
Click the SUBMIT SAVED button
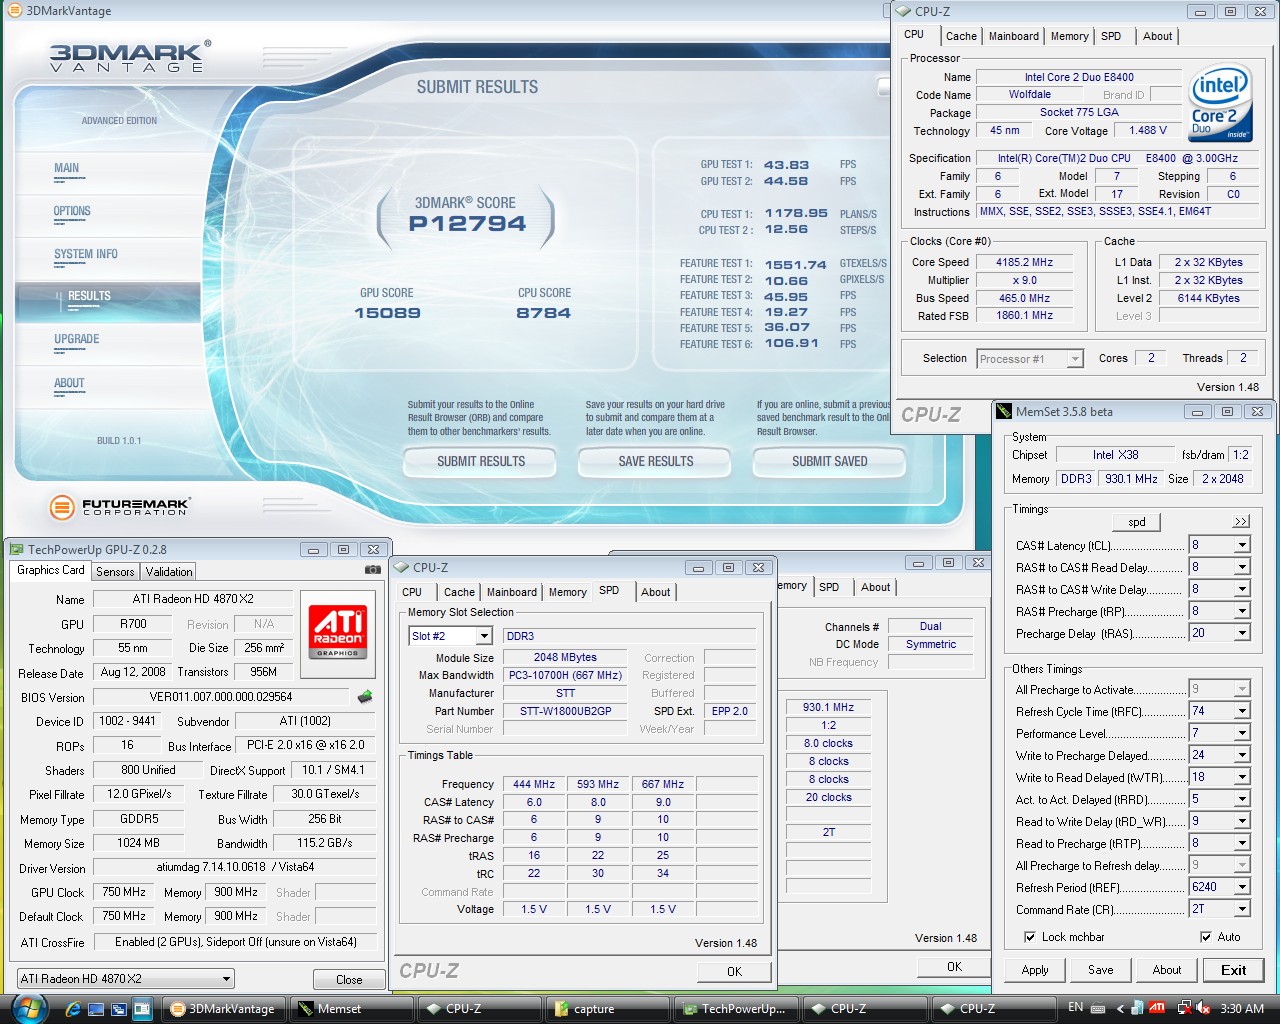(830, 461)
